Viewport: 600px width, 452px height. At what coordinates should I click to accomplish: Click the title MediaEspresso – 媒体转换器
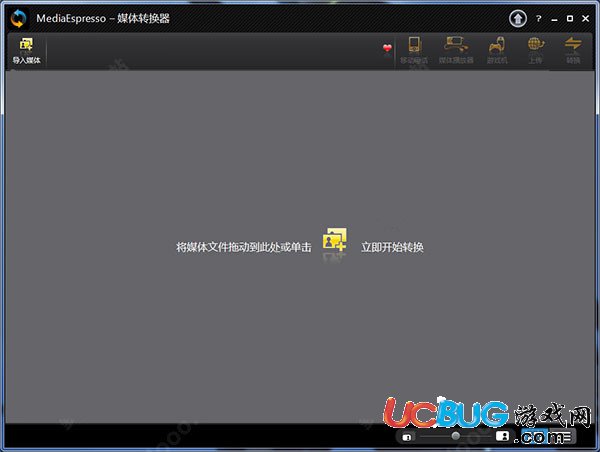pos(103,18)
